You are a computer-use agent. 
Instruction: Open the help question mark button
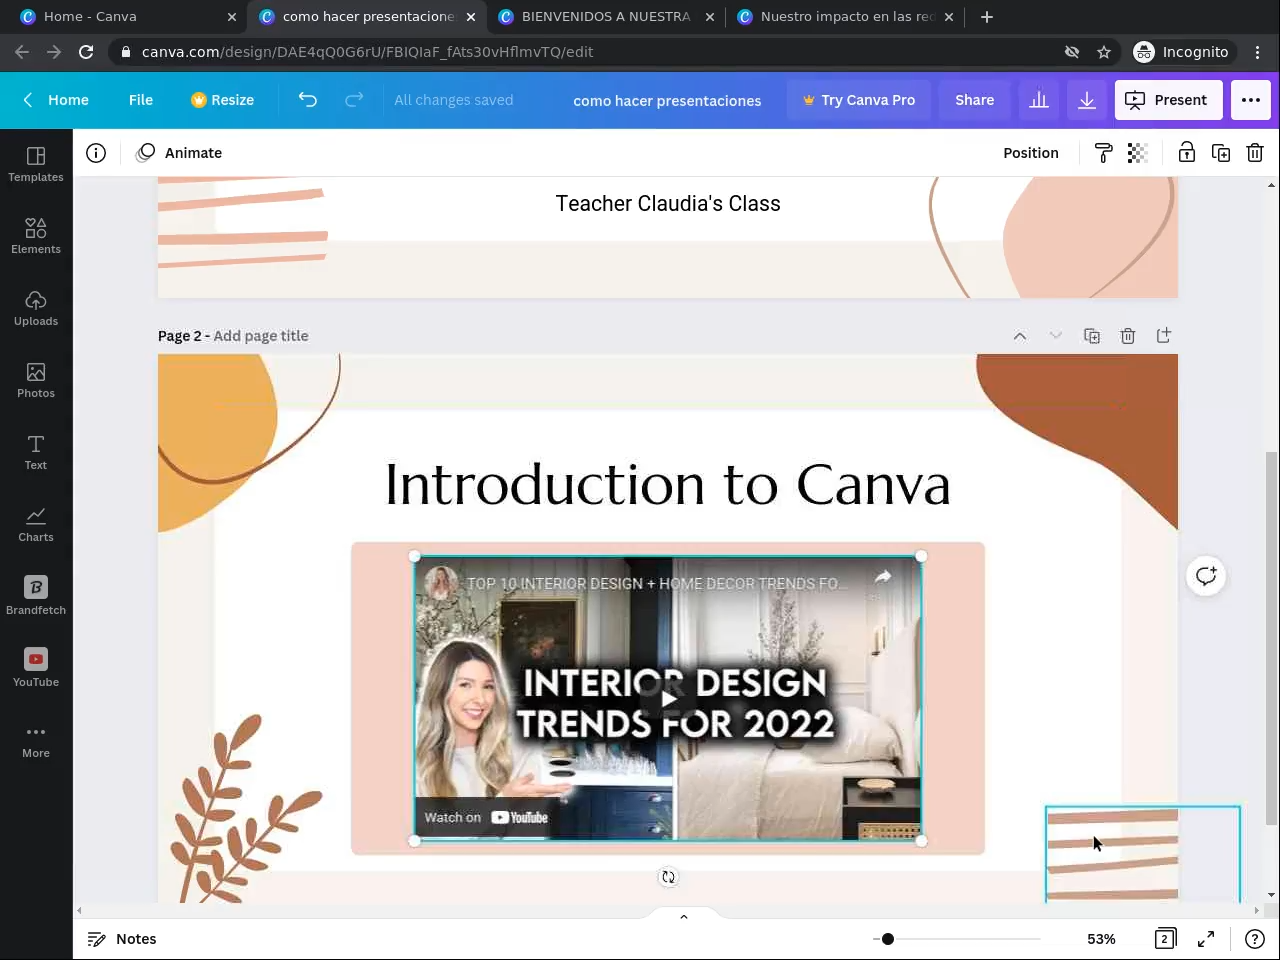click(1255, 939)
